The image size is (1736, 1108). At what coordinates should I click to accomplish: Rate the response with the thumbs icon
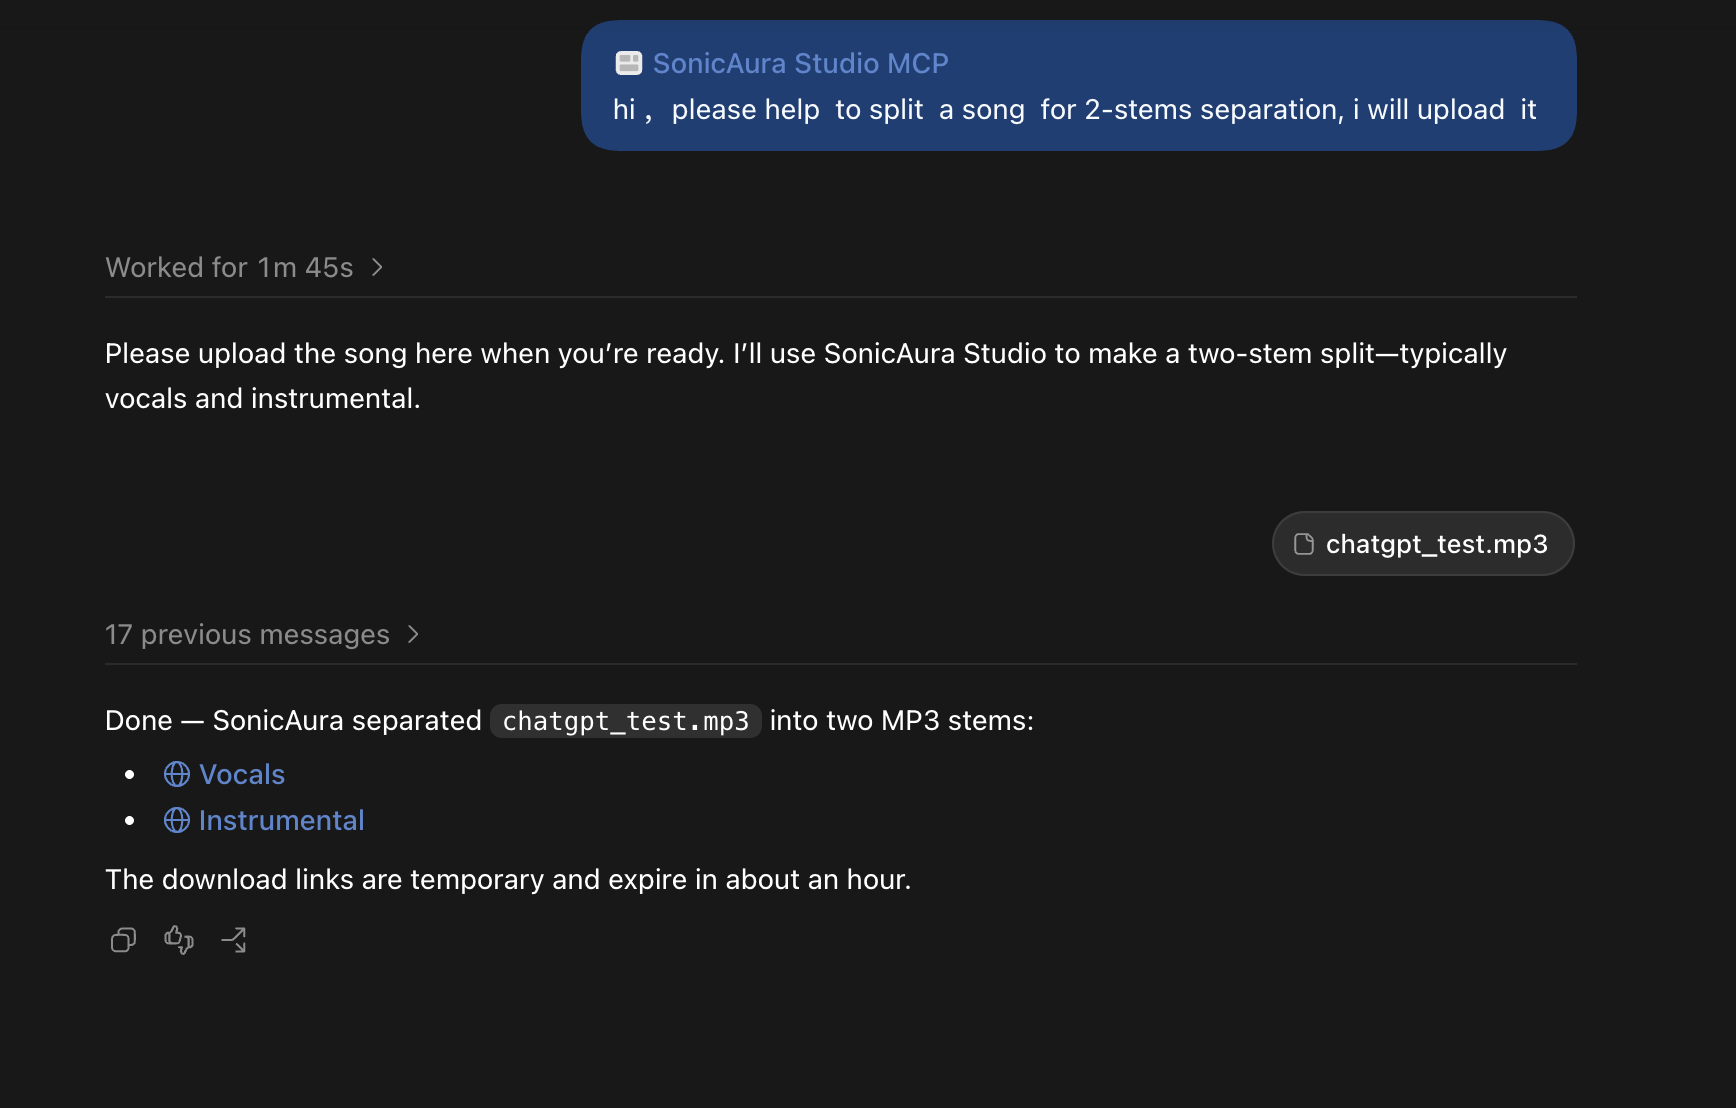click(179, 940)
